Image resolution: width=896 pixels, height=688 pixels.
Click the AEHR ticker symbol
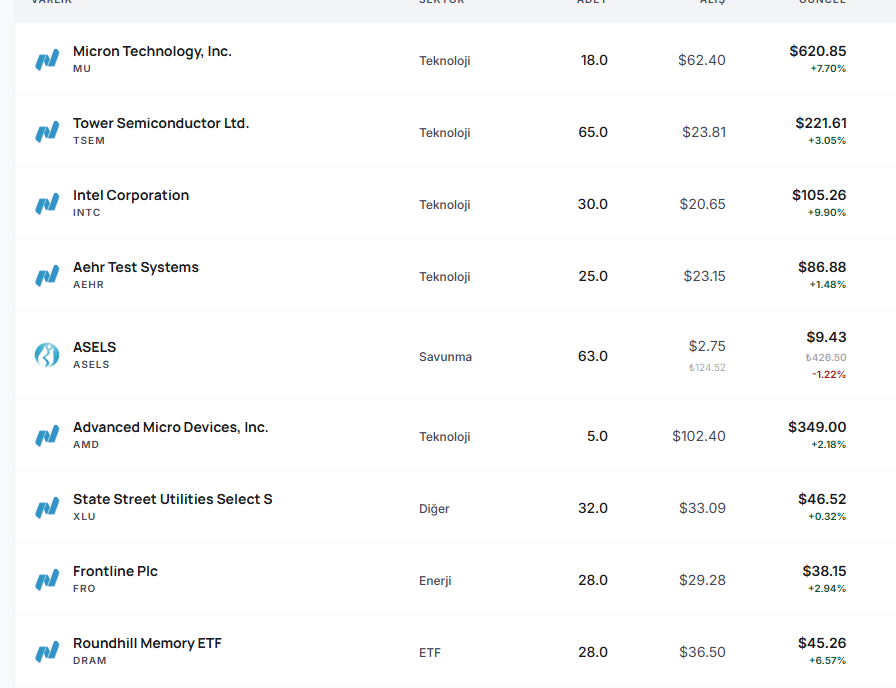coord(88,285)
